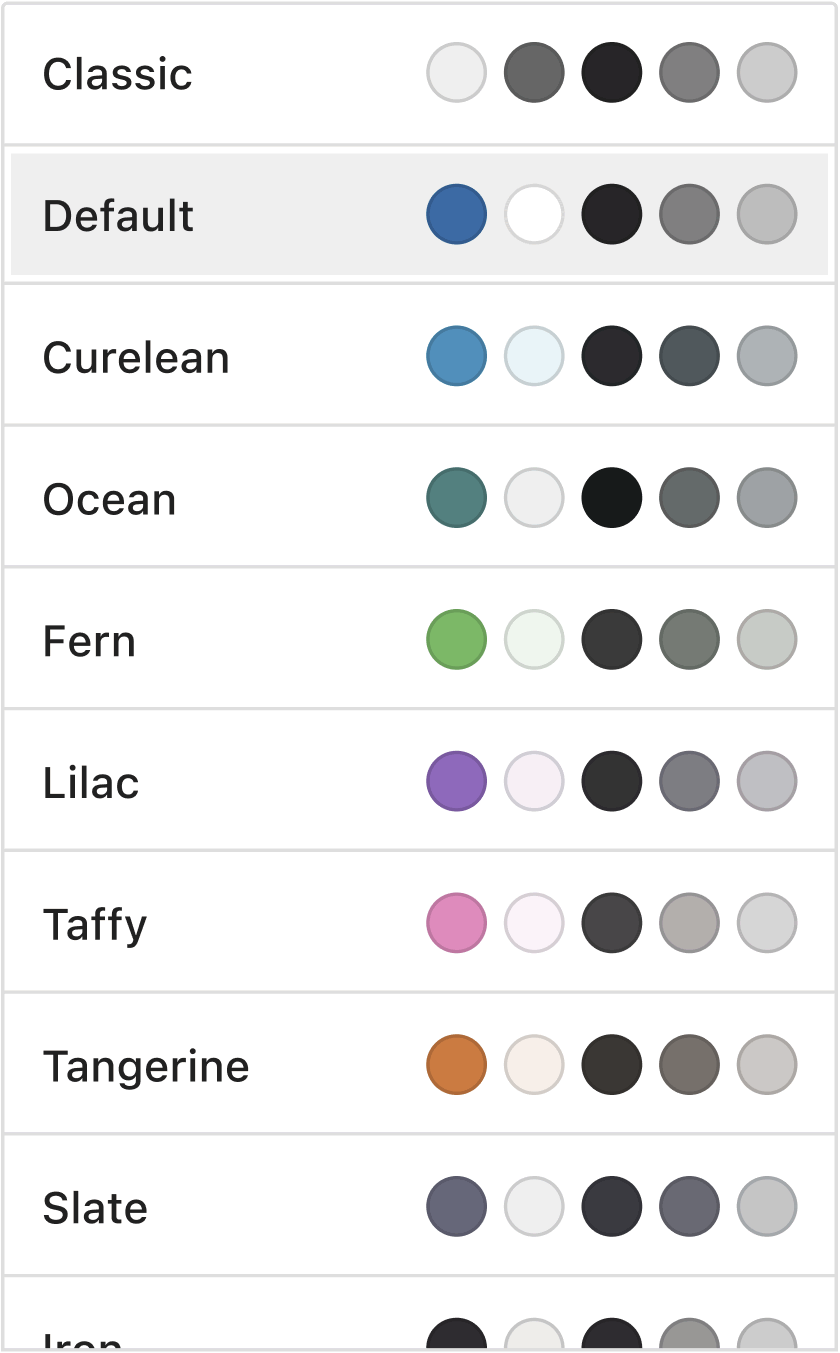Select the Classic color theme
The image size is (840, 1353).
(x=118, y=74)
